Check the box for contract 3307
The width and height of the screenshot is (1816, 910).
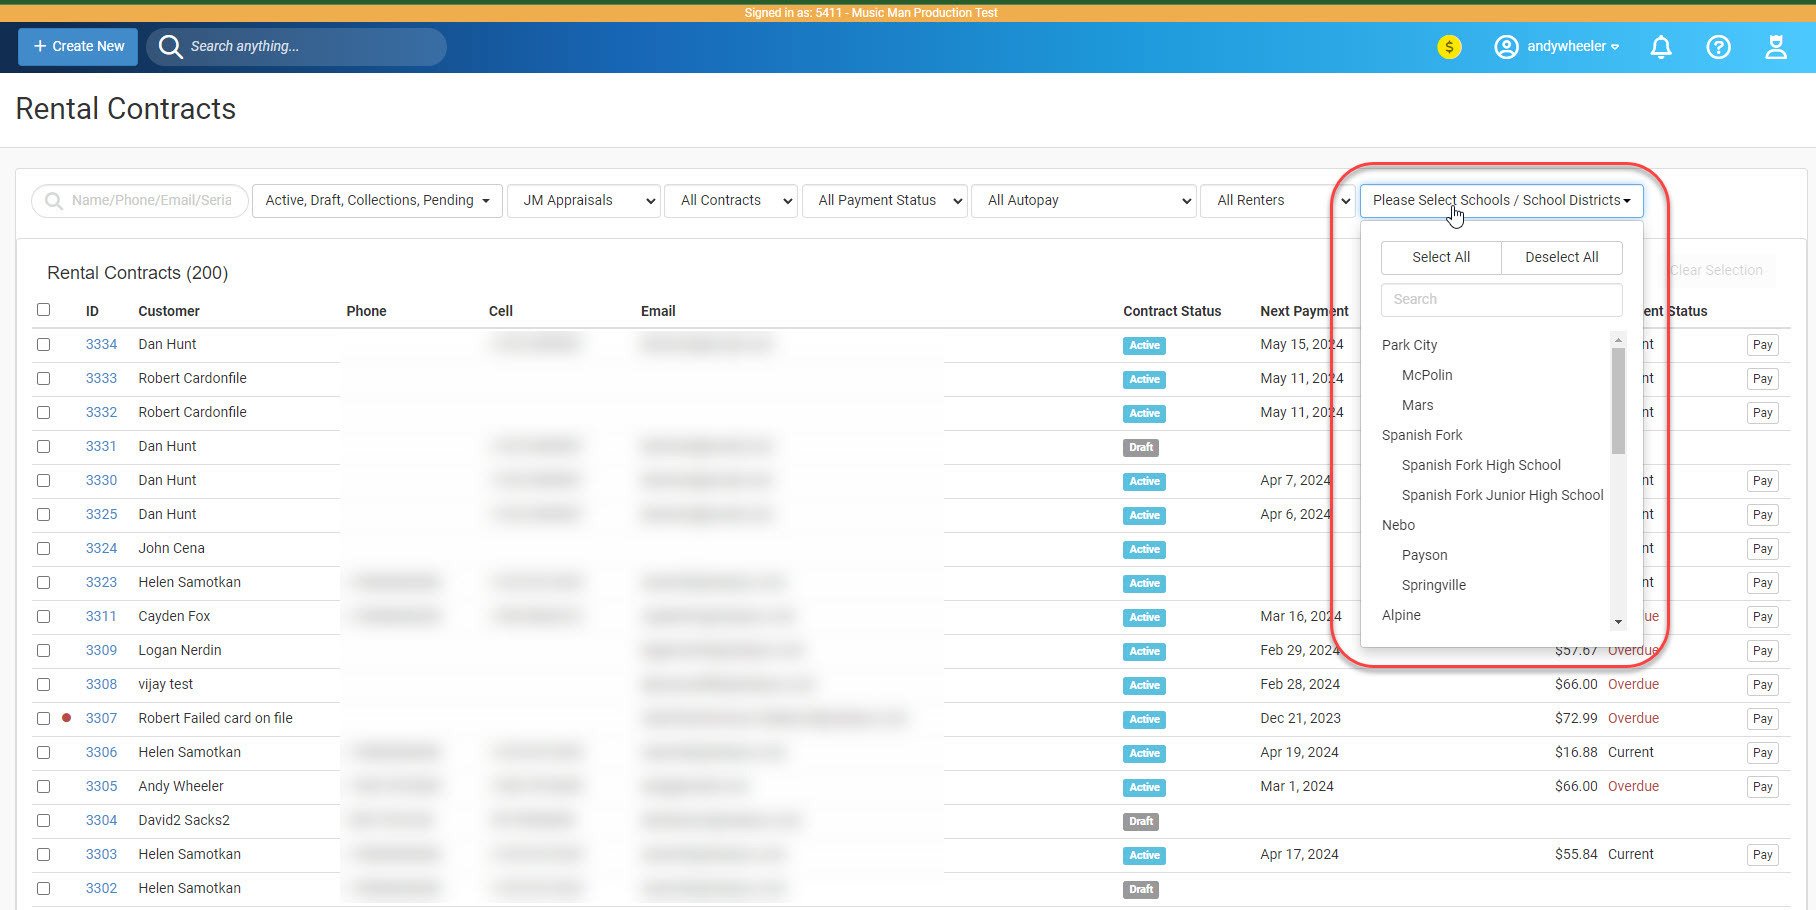coord(43,718)
